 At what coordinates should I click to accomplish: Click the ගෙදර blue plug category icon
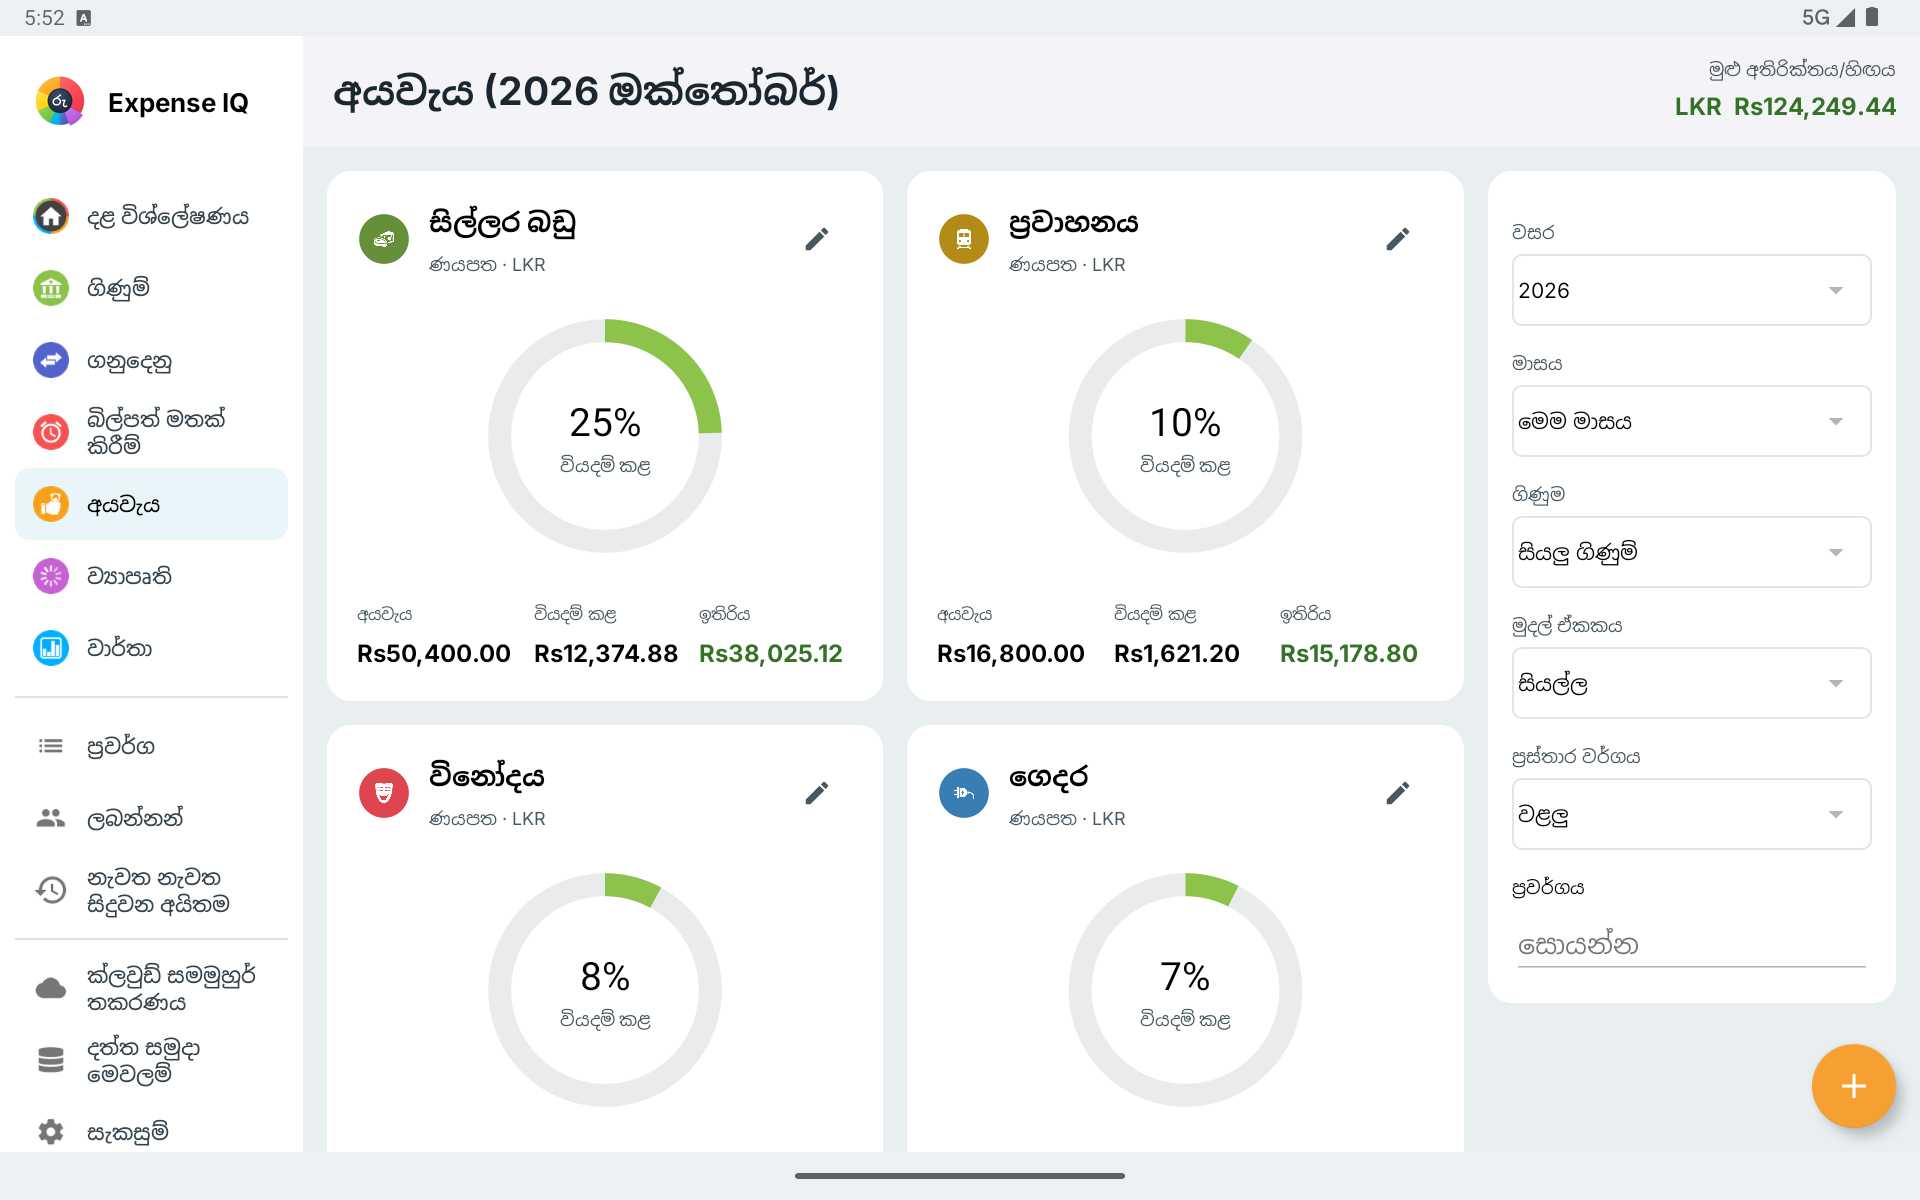tap(964, 793)
